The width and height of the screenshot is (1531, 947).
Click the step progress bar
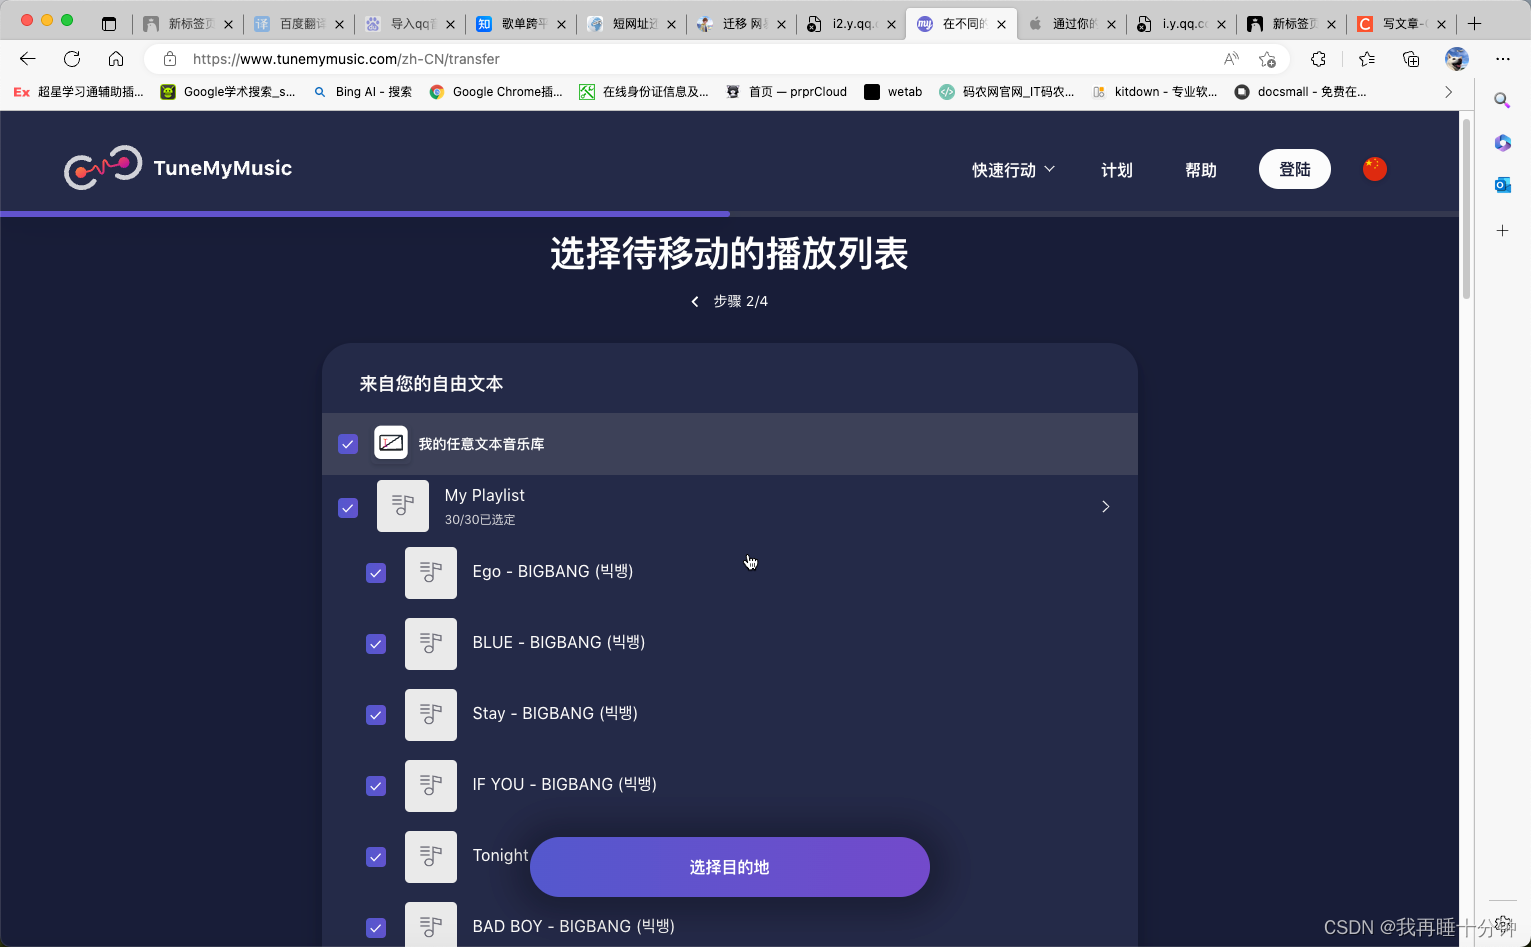click(730, 214)
